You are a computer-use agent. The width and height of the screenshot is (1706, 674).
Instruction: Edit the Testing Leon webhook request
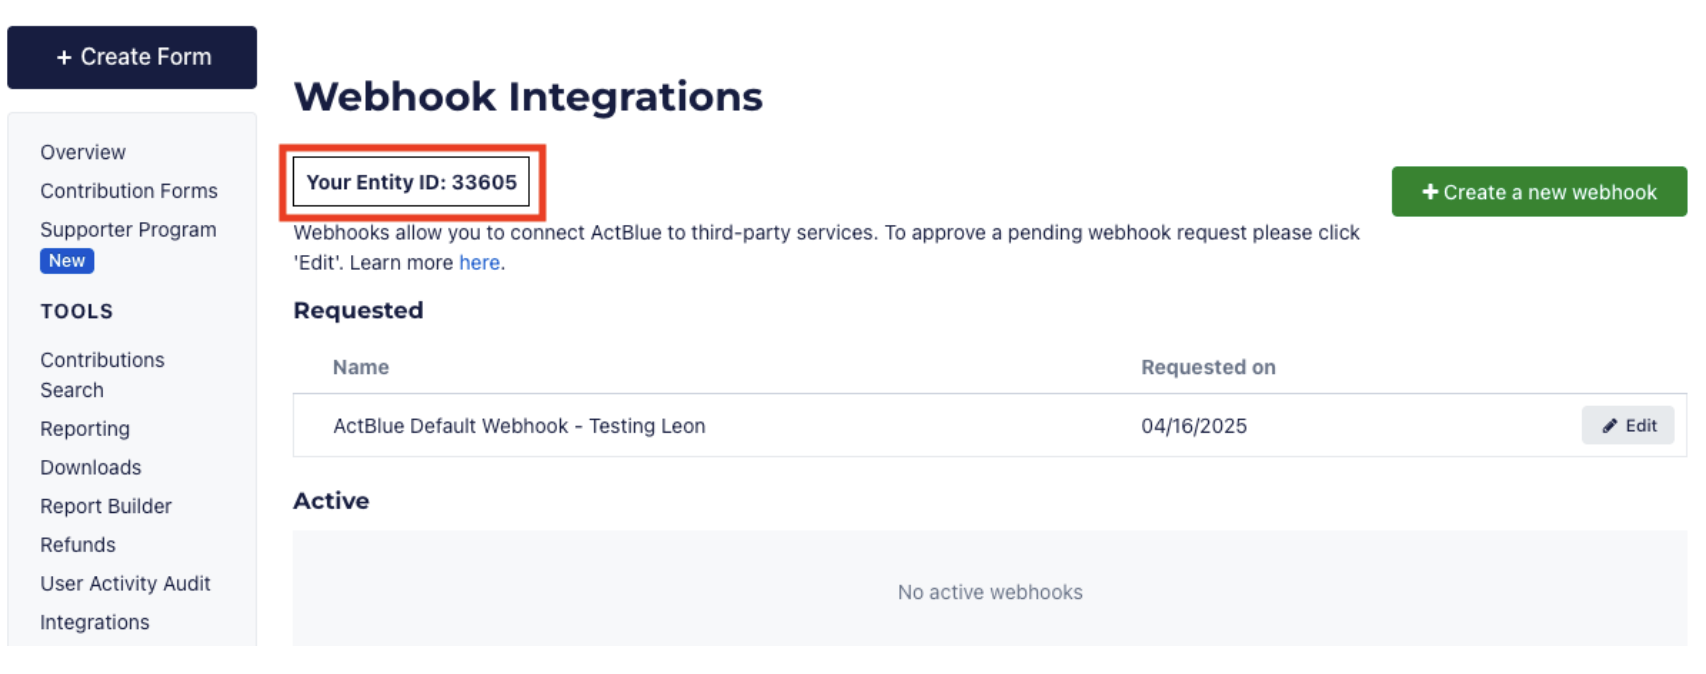point(1627,426)
